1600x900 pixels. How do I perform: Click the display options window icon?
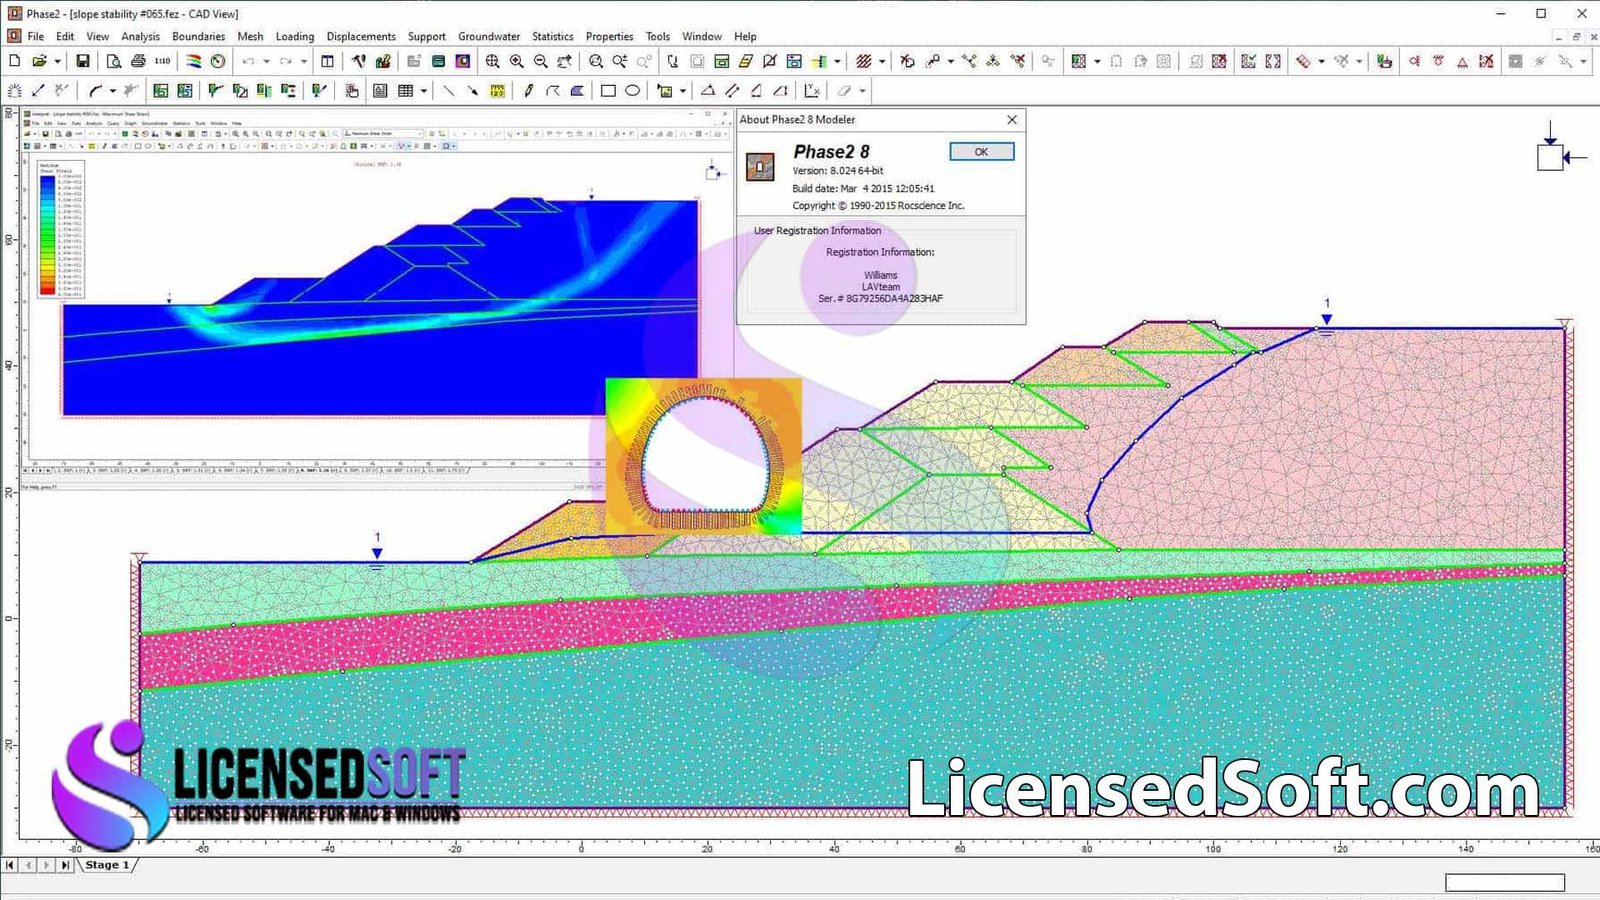click(327, 61)
